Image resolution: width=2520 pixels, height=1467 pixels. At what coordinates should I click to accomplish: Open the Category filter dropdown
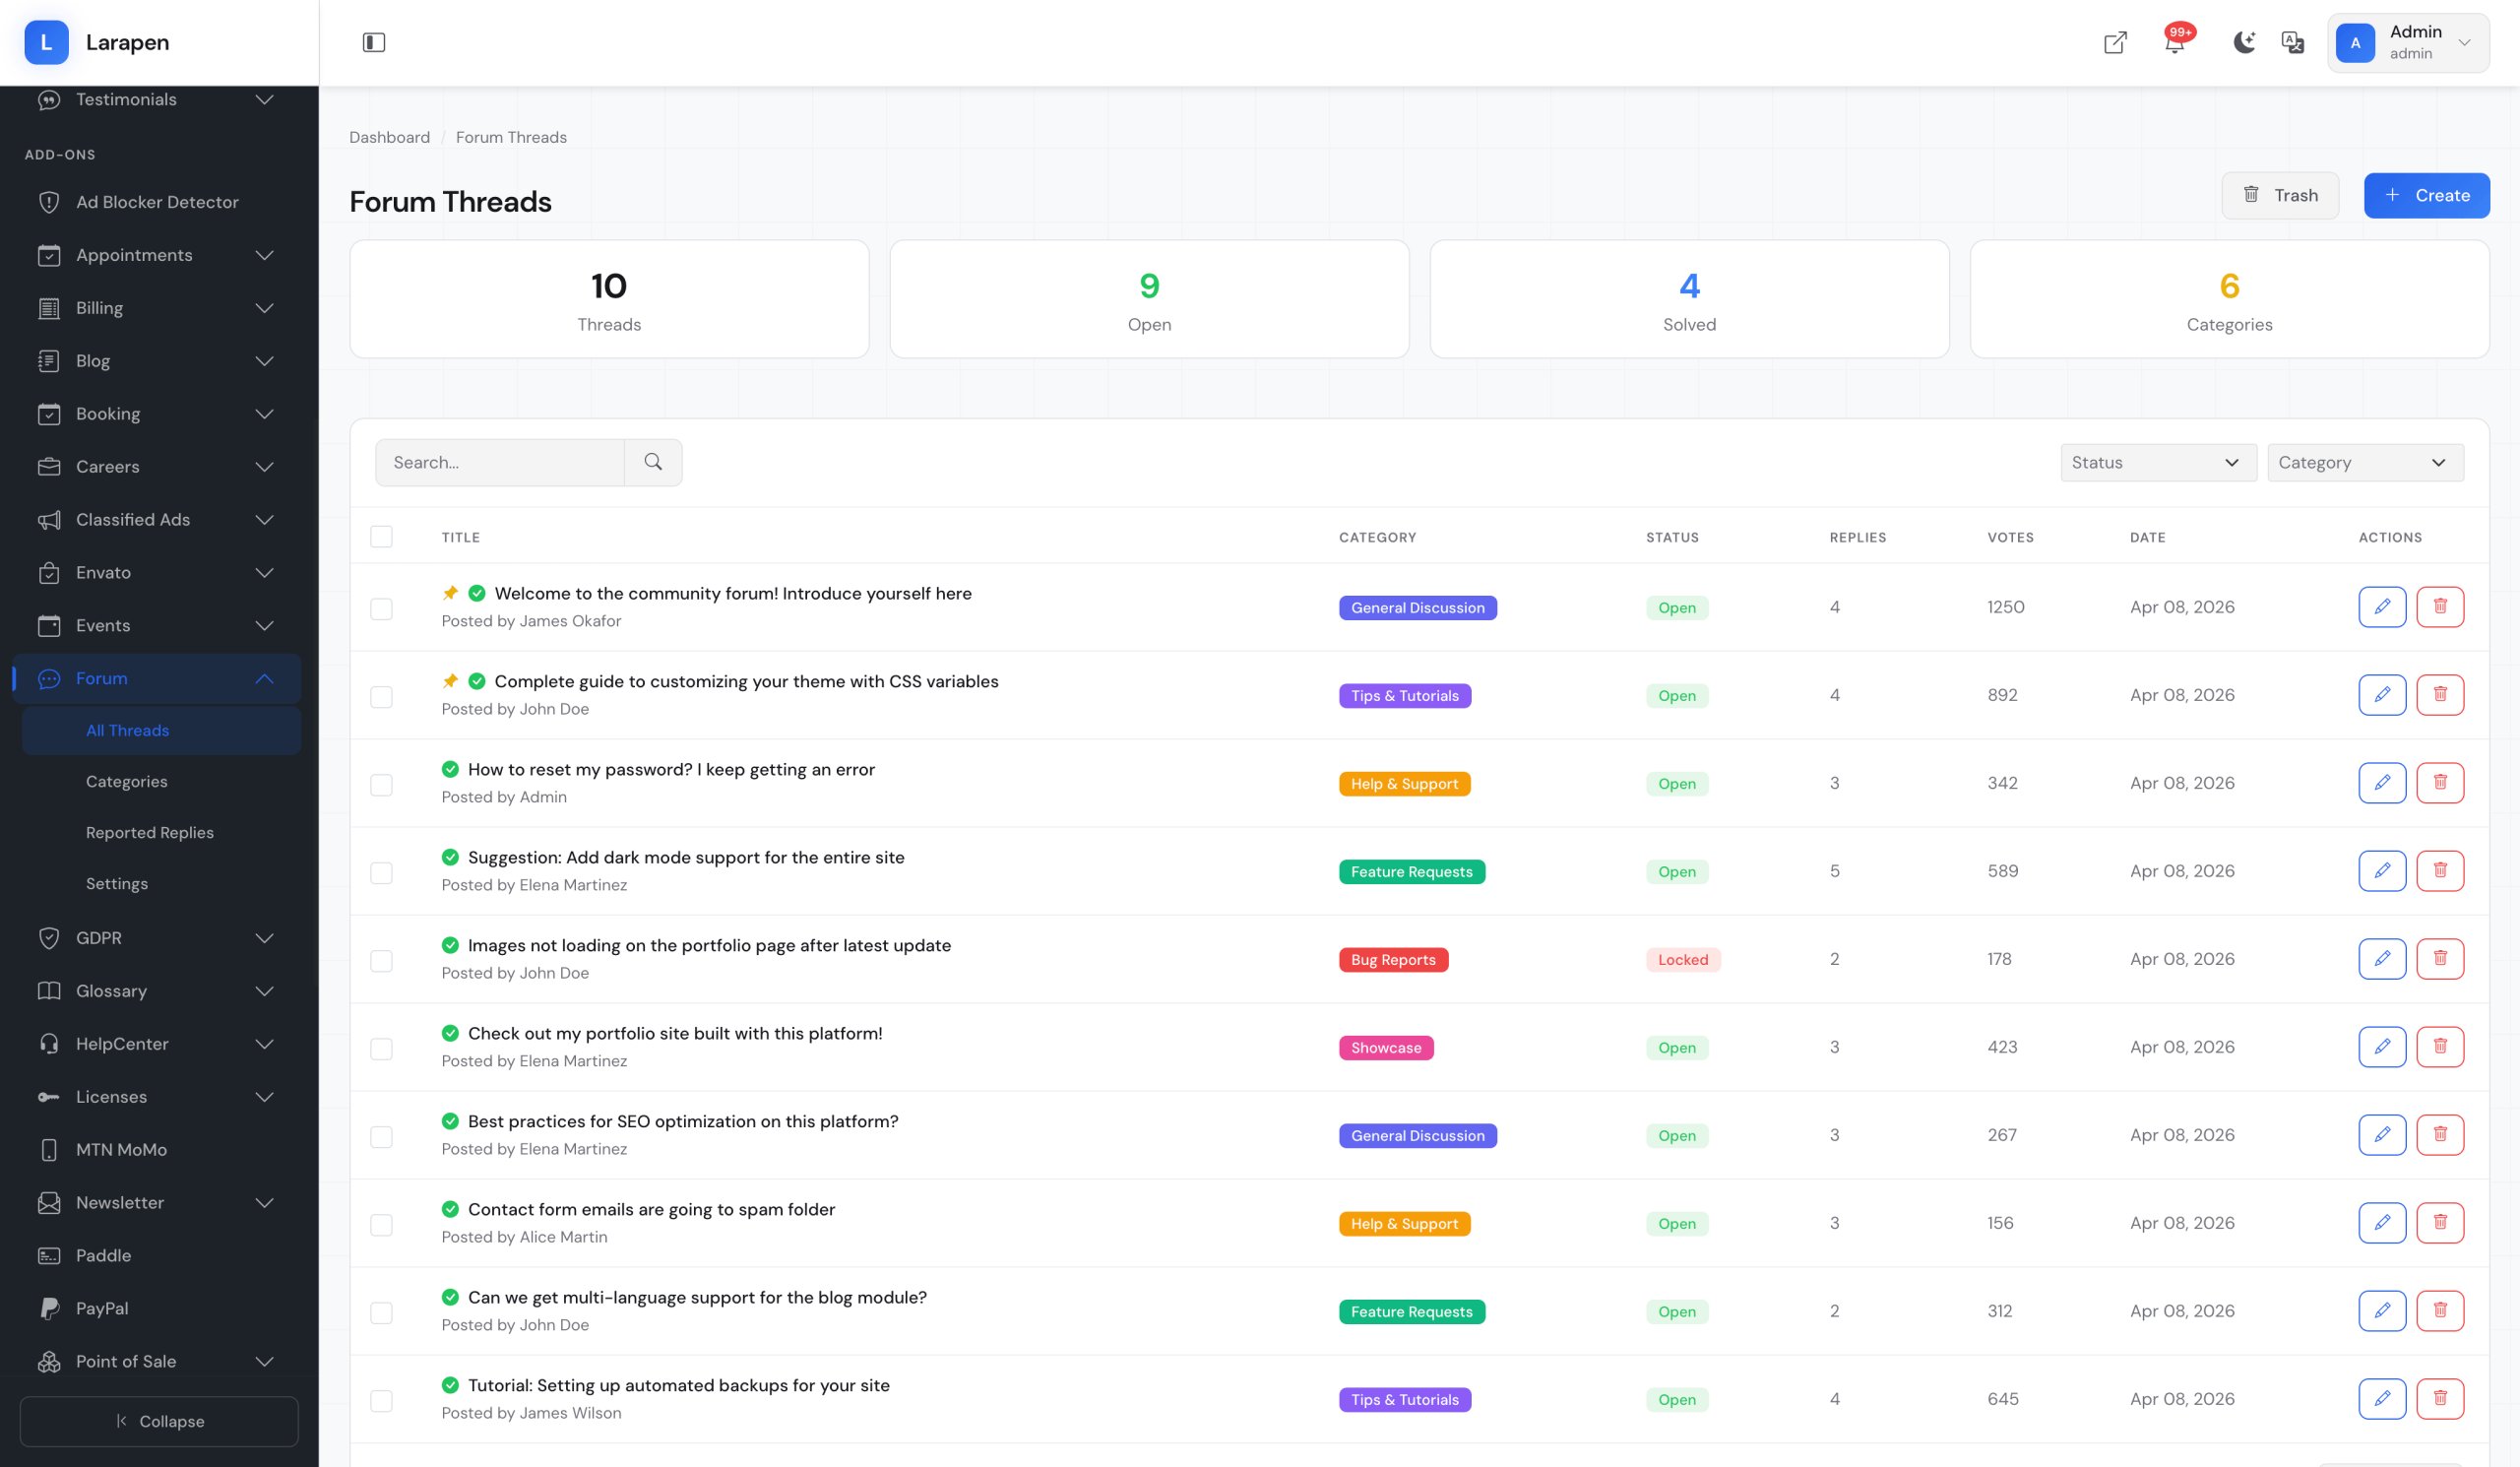2365,462
